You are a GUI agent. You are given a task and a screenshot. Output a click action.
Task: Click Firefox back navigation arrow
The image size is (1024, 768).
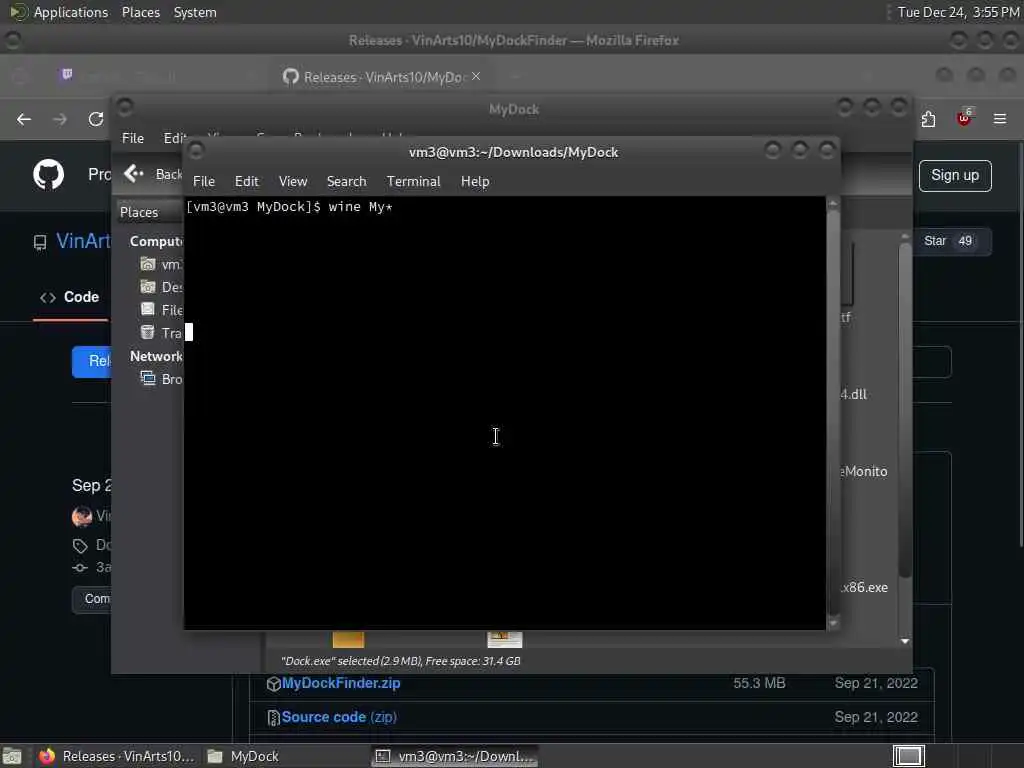24,119
